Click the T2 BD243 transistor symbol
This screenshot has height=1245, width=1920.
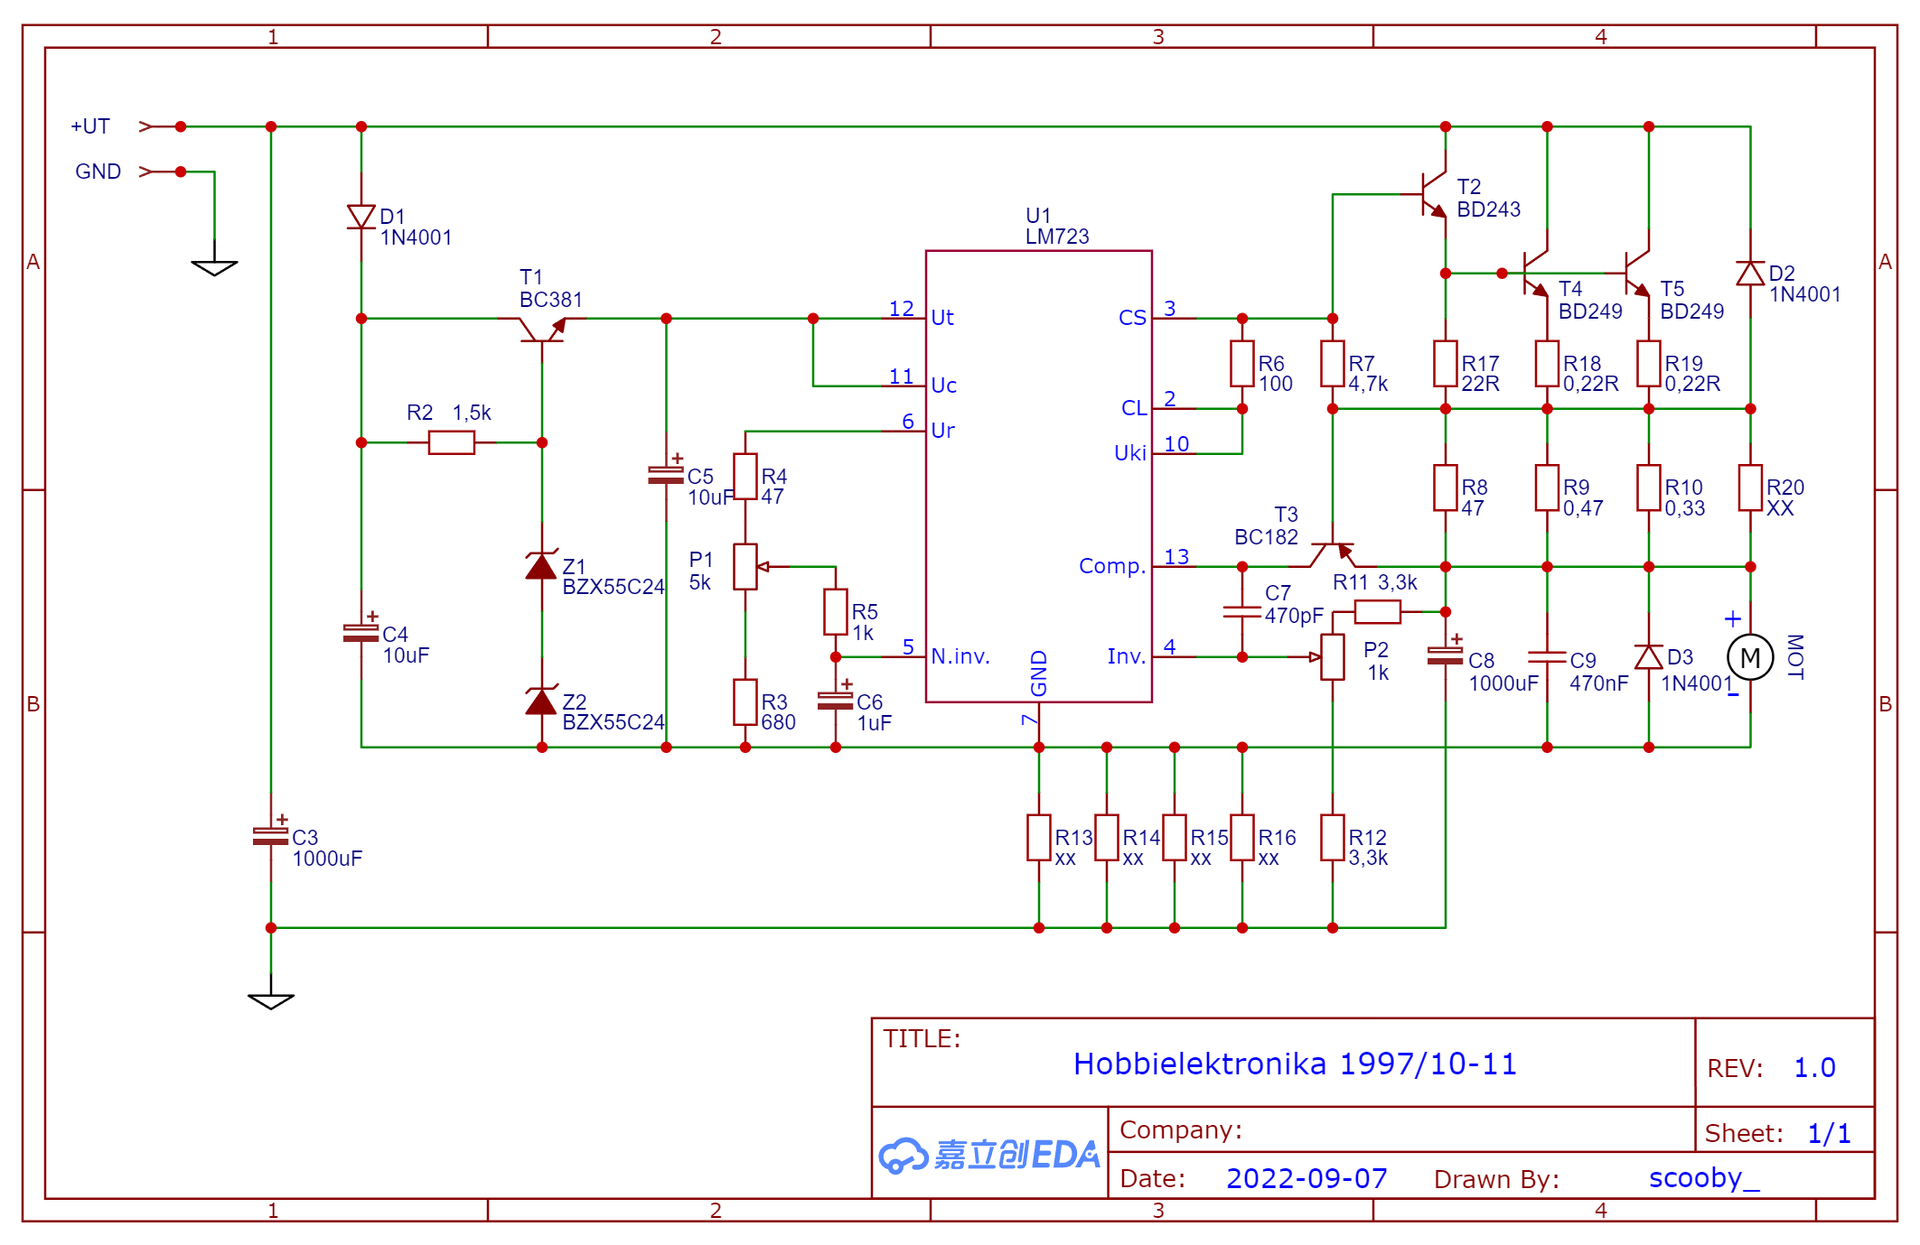[x=1434, y=195]
